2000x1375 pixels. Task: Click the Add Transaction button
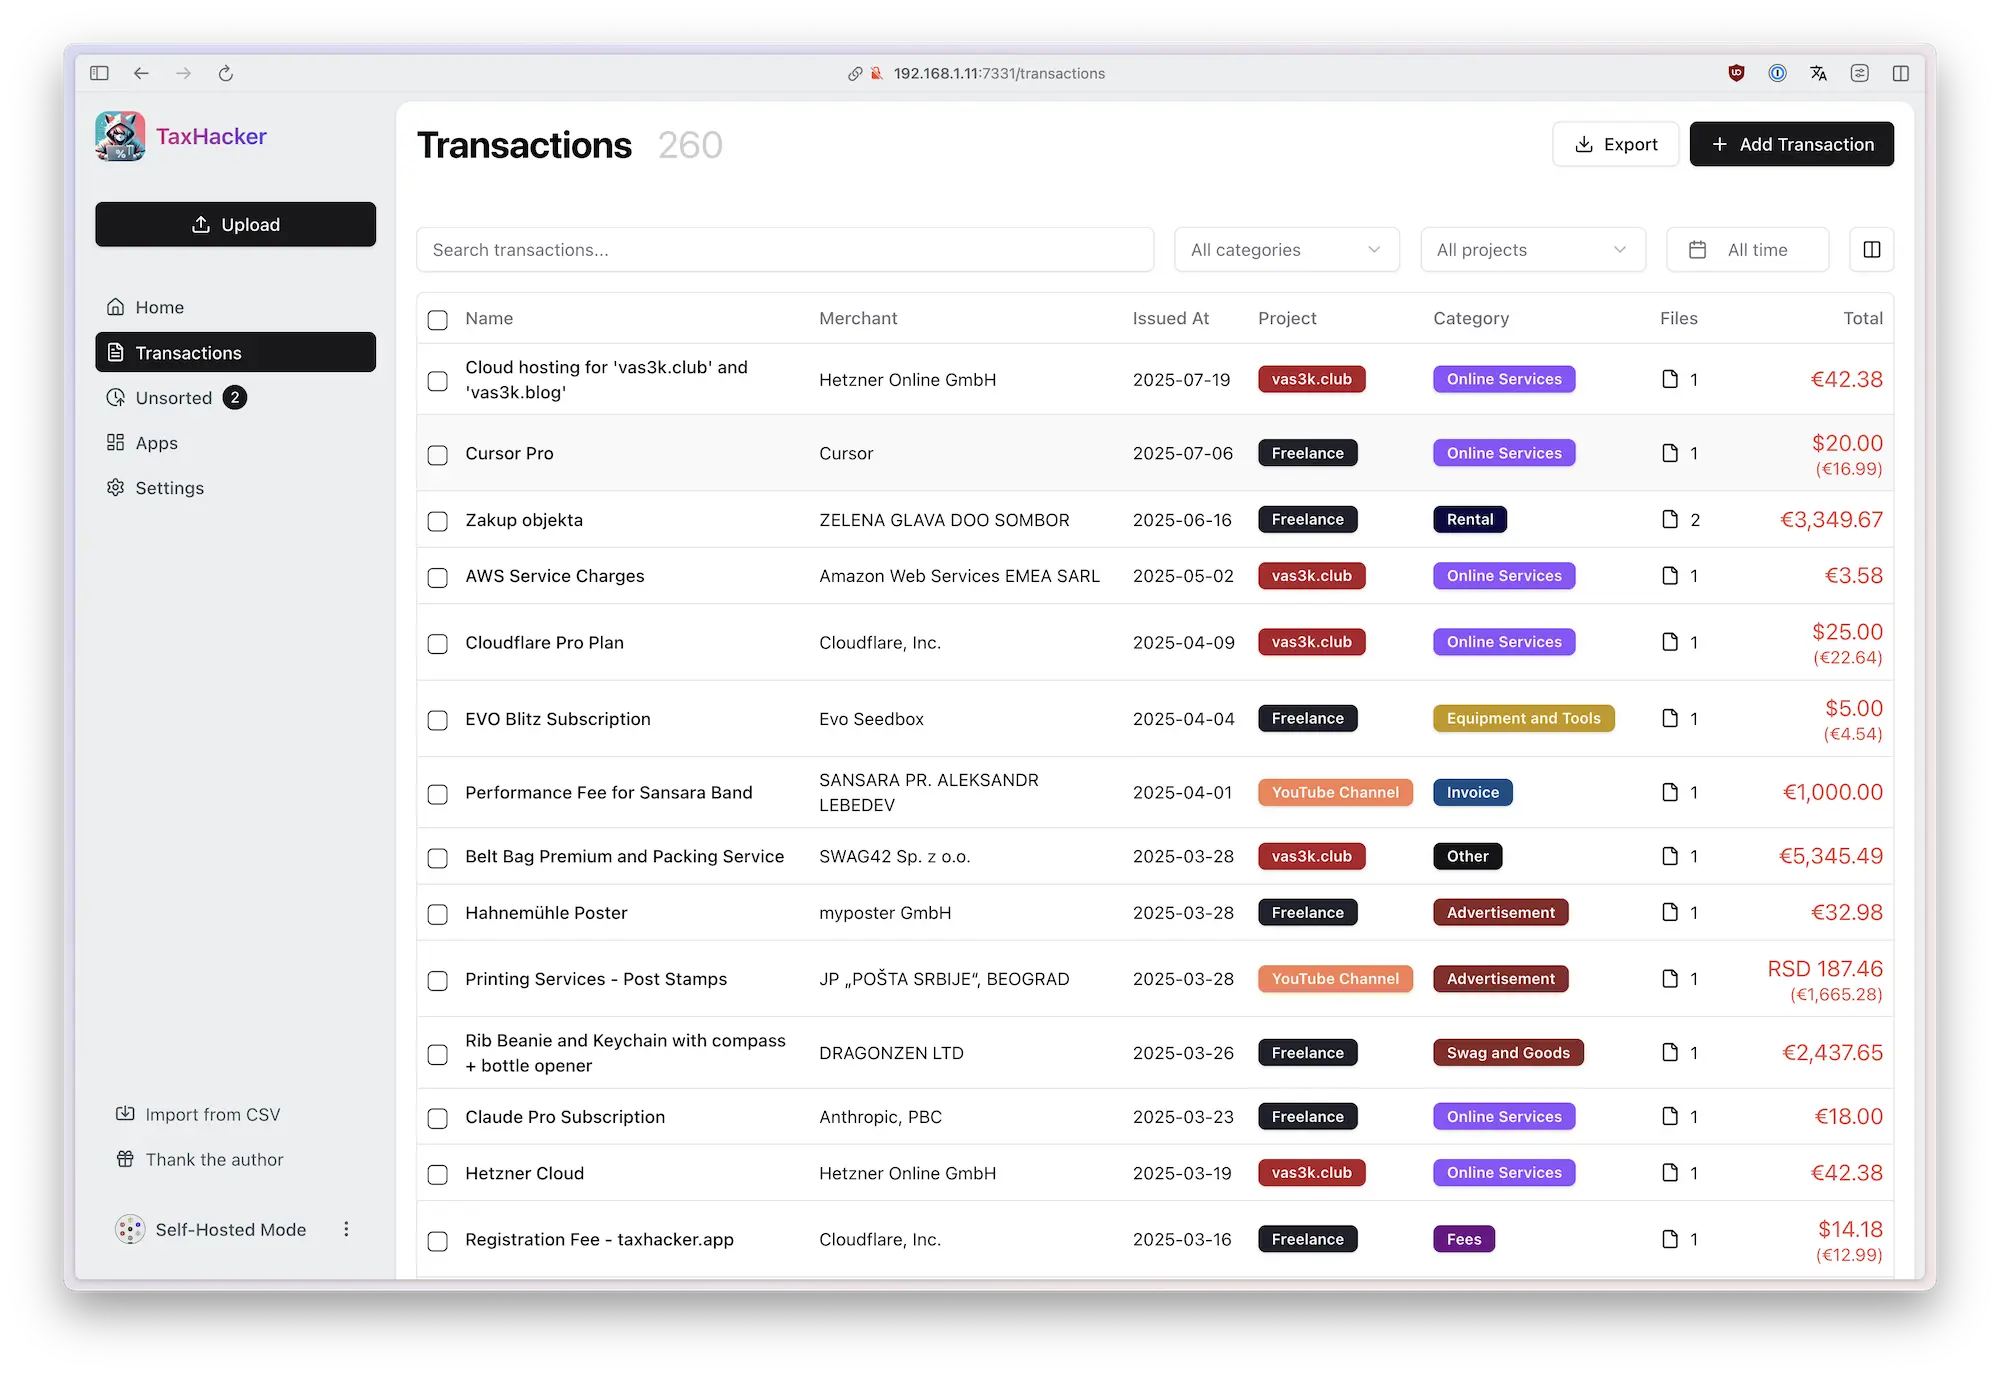(x=1791, y=144)
